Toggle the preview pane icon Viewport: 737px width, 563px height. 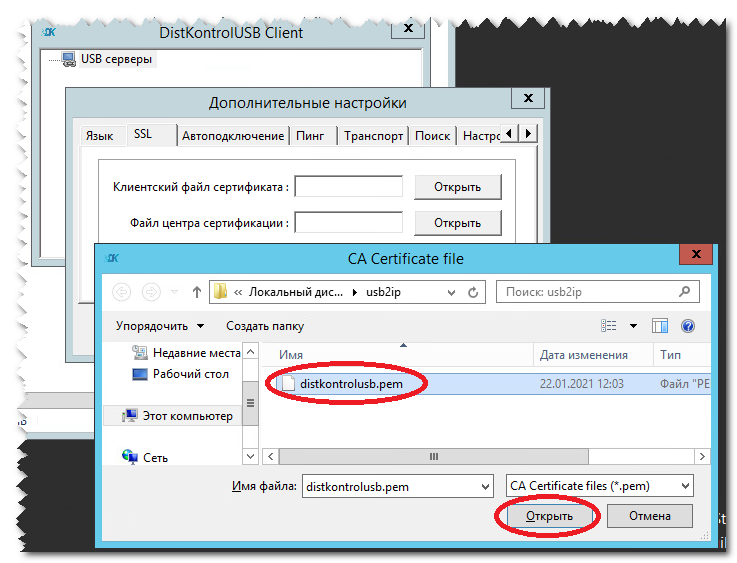tap(659, 326)
